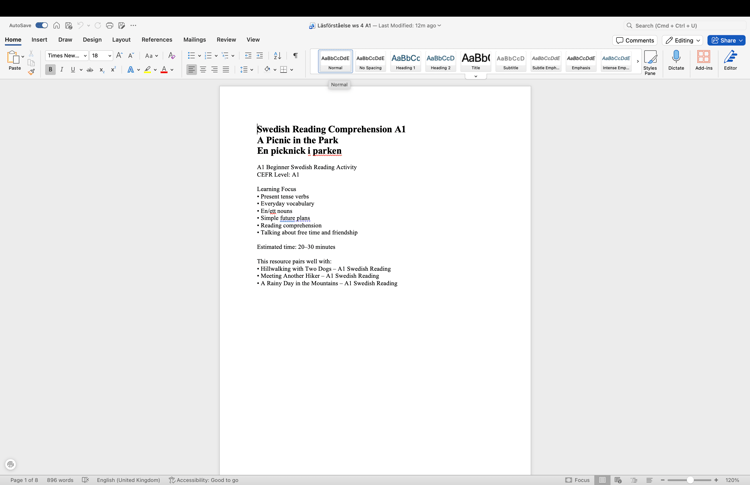This screenshot has height=485, width=750.
Task: Open the Add-ins button
Action: [x=704, y=61]
